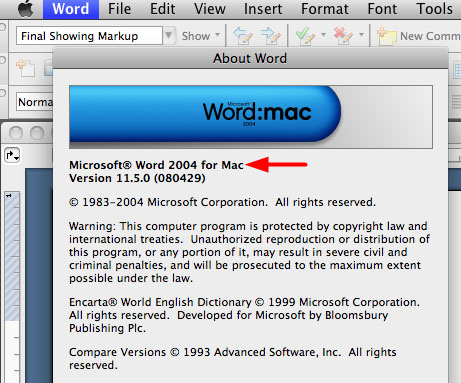Expand the Show markup options menu

(201, 36)
